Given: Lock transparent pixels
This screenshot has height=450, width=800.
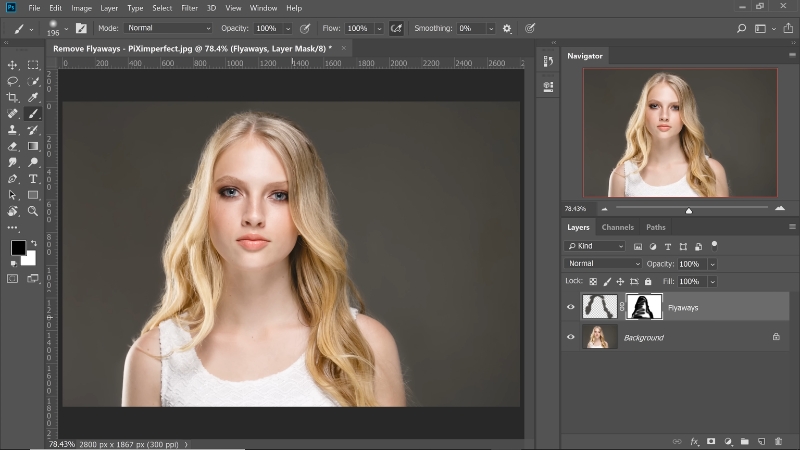Looking at the screenshot, I should point(593,282).
